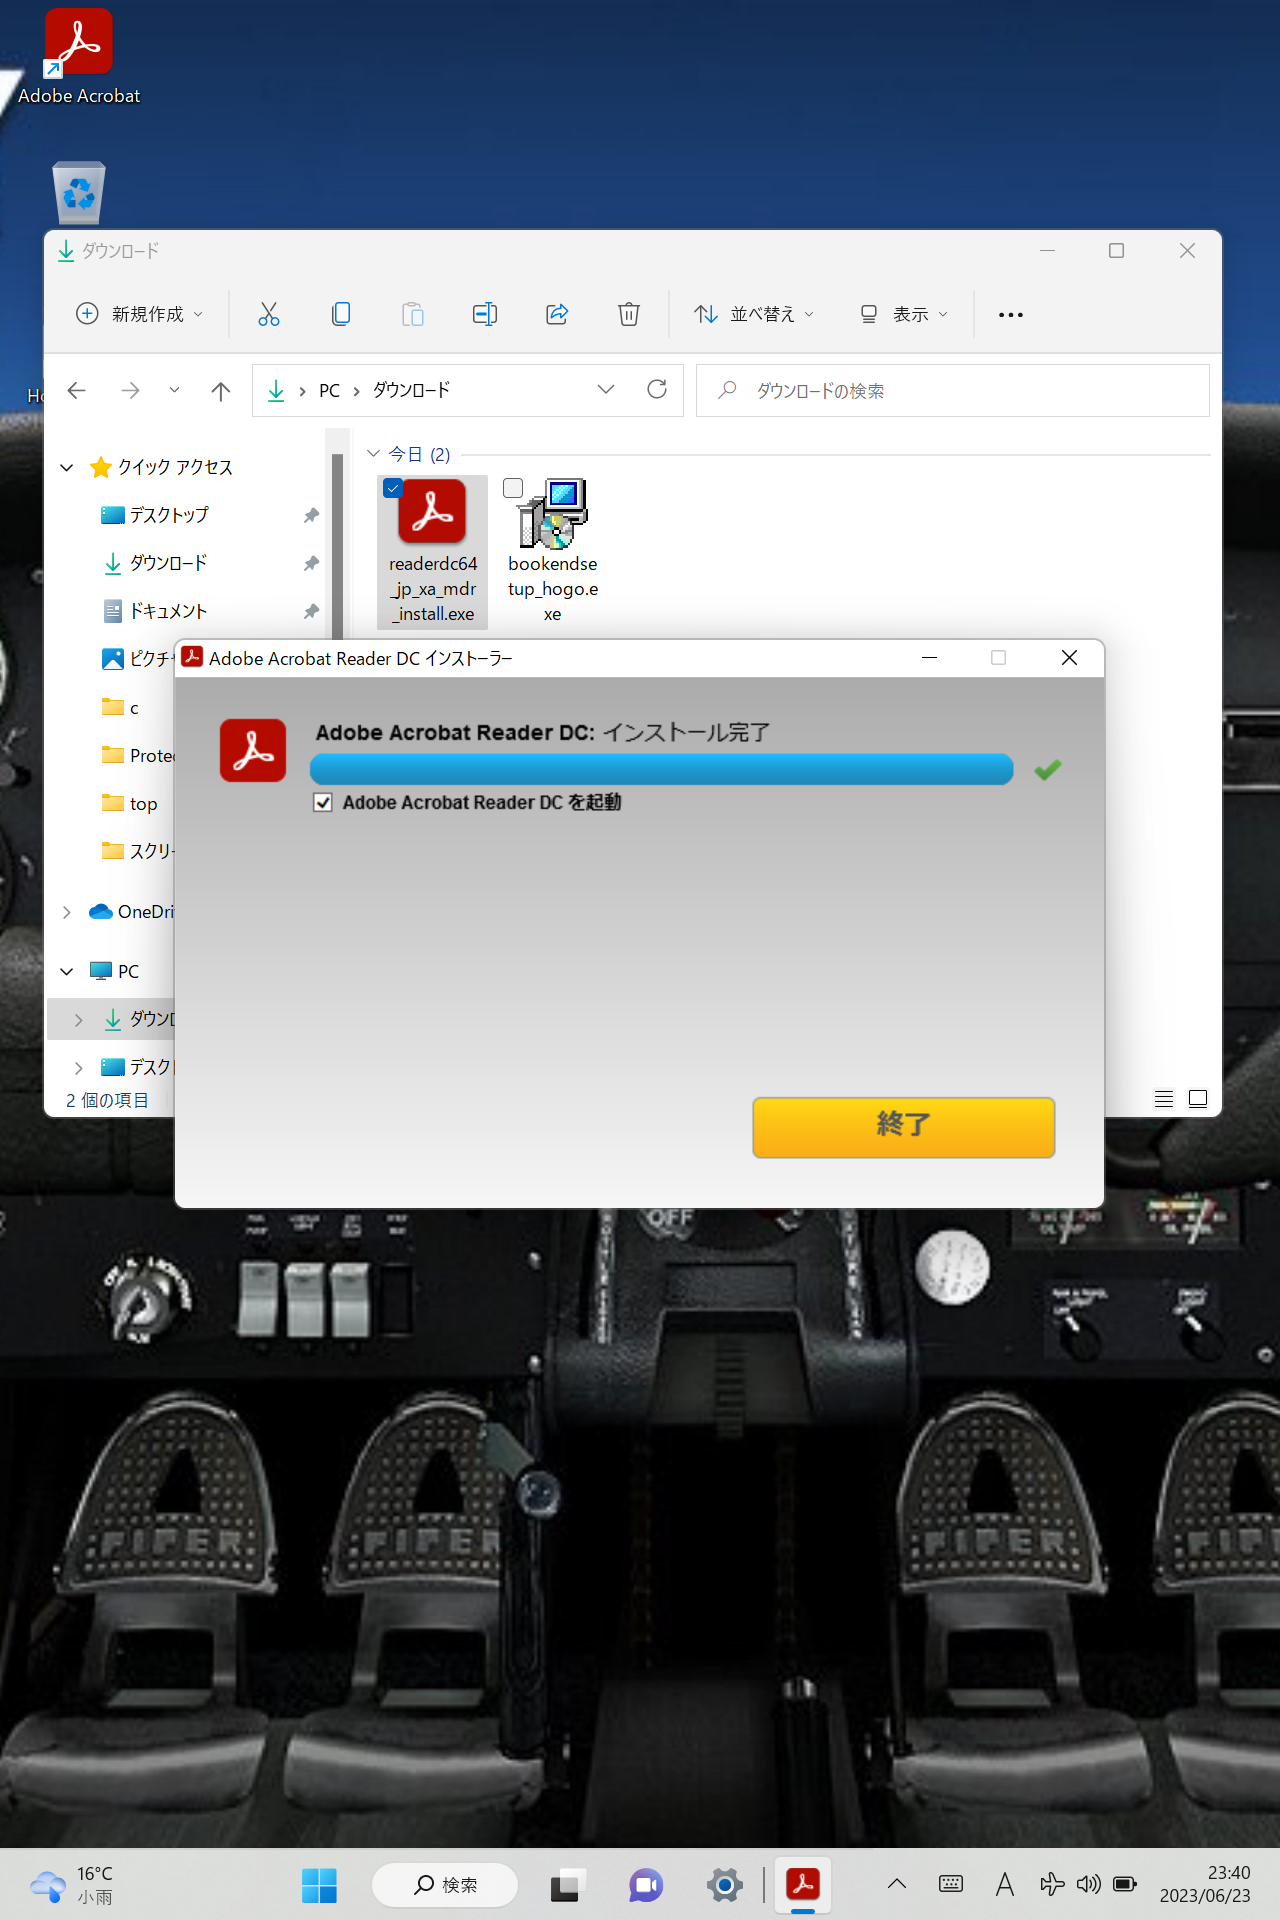
Task: Select the readerdc64_jp_xa_mdr_install.exe file
Action: pos(433,552)
